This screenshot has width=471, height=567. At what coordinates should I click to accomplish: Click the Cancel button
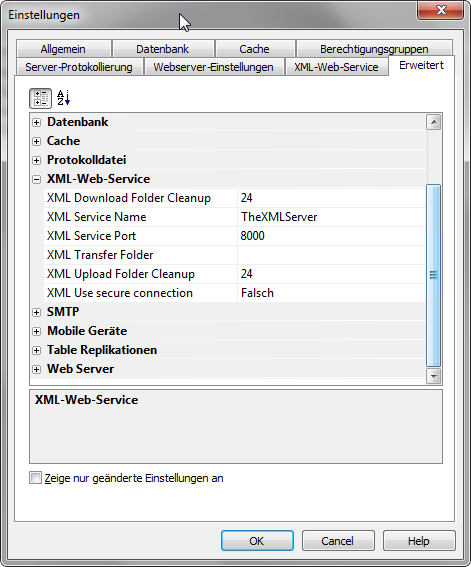click(x=338, y=541)
